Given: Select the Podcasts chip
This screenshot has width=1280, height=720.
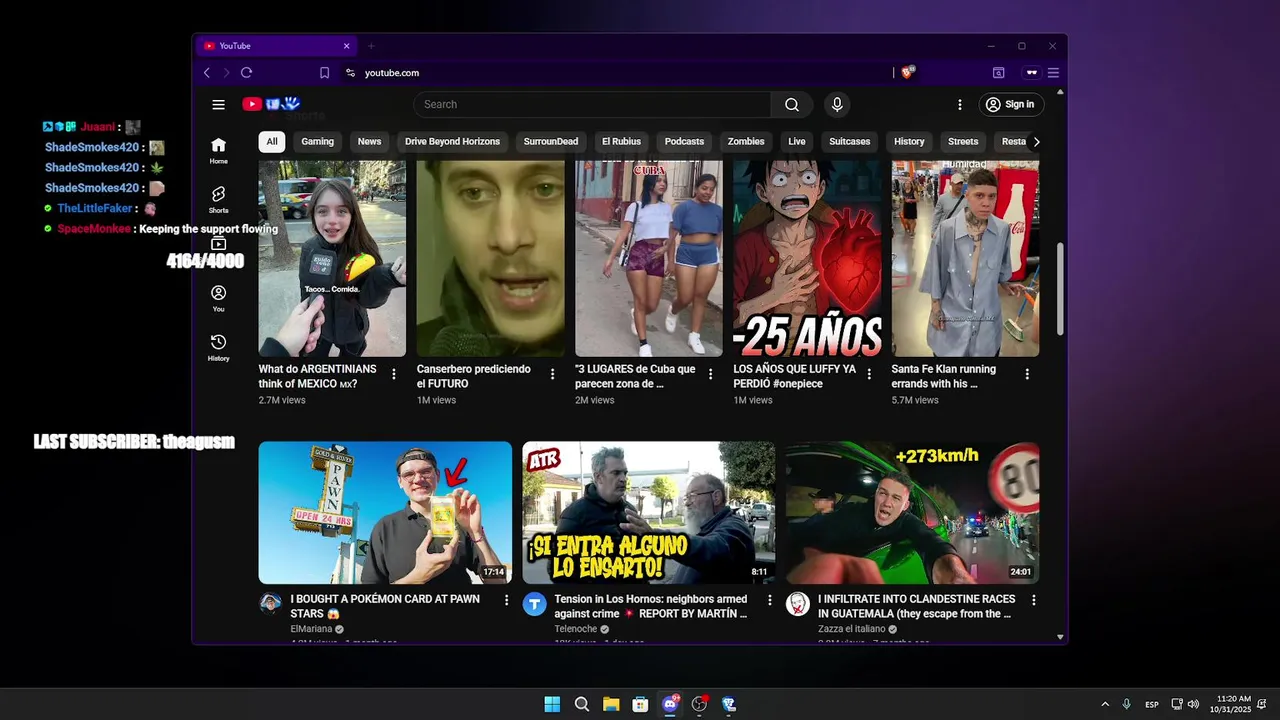Looking at the screenshot, I should pos(684,141).
